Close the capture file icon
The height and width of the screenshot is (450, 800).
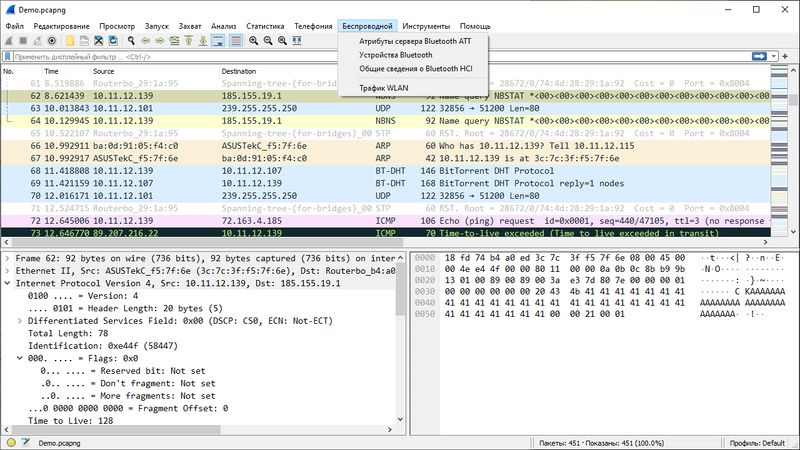(98, 41)
